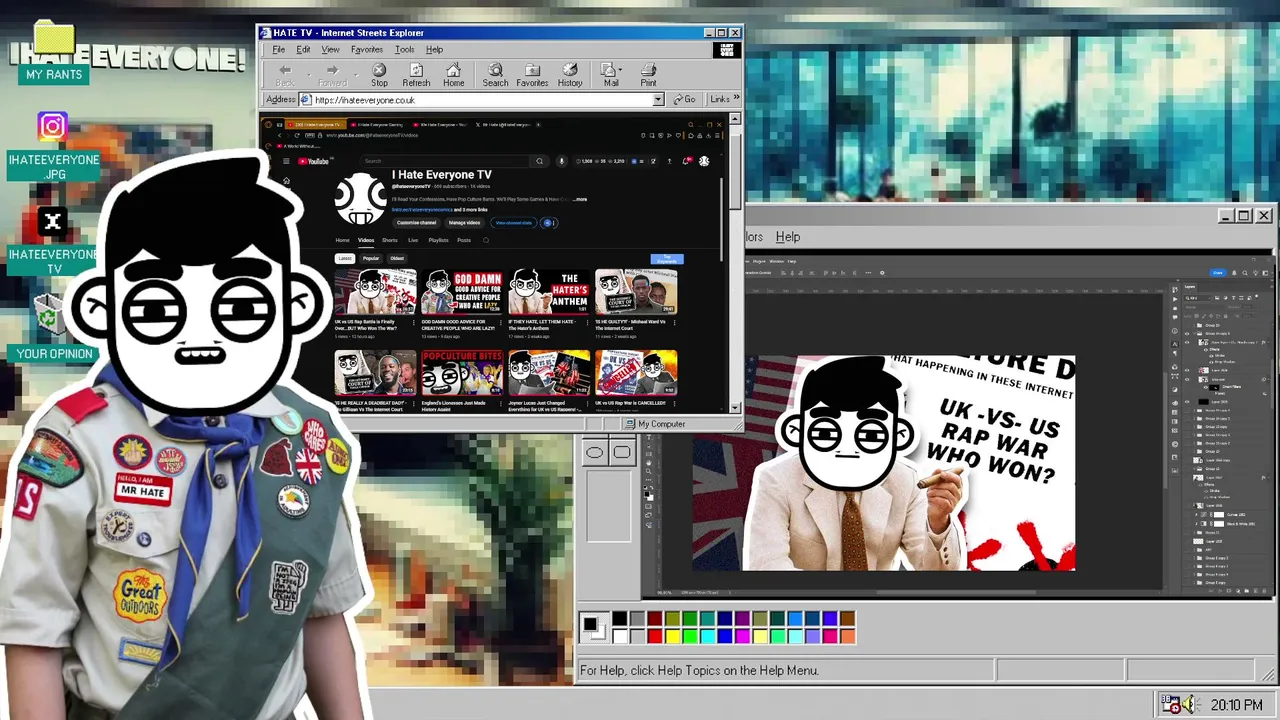Image resolution: width=1280 pixels, height=720 pixels.
Task: Open The Hater's Anthem video thumbnail
Action: coord(548,291)
